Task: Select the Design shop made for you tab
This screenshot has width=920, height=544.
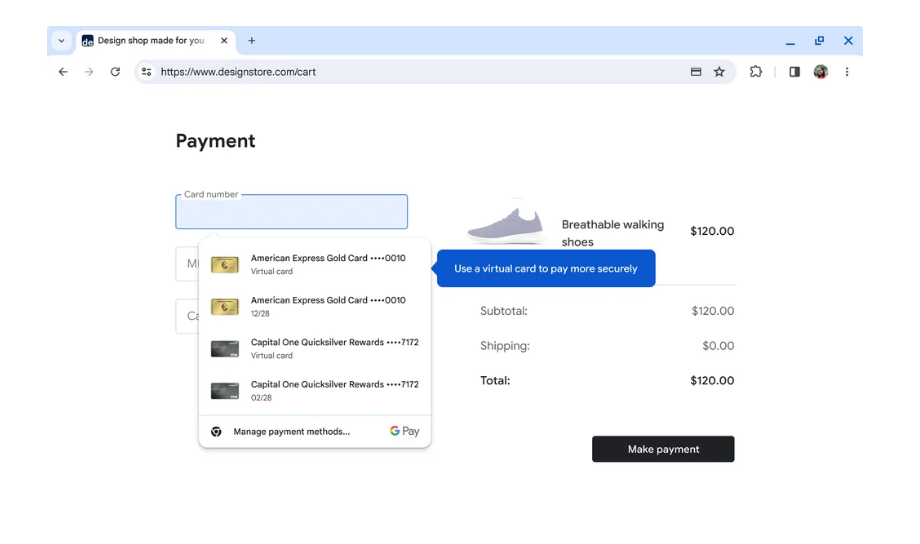Action: click(150, 41)
